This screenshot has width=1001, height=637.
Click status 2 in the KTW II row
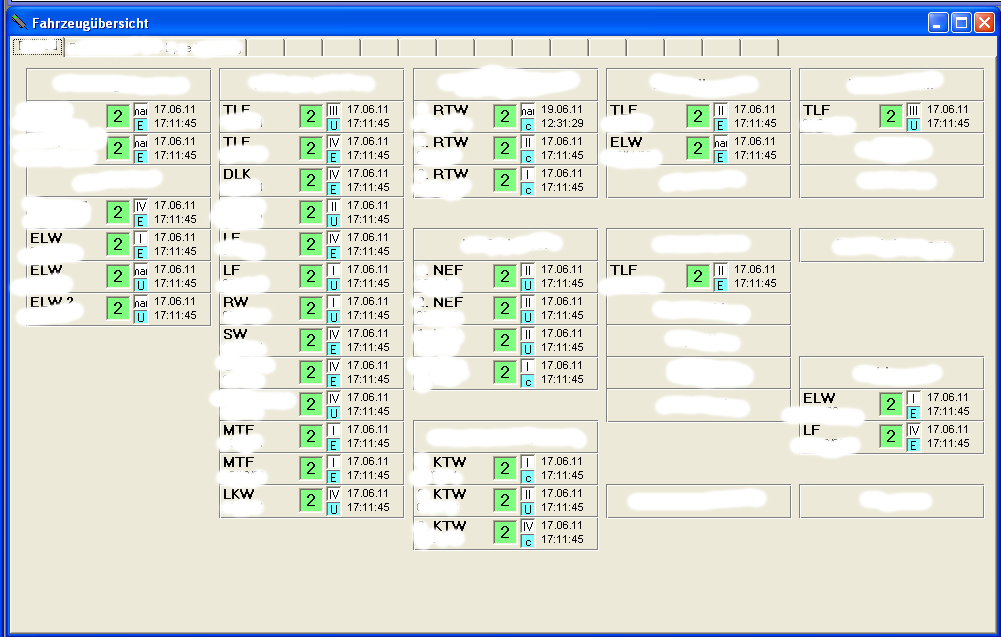tap(505, 500)
